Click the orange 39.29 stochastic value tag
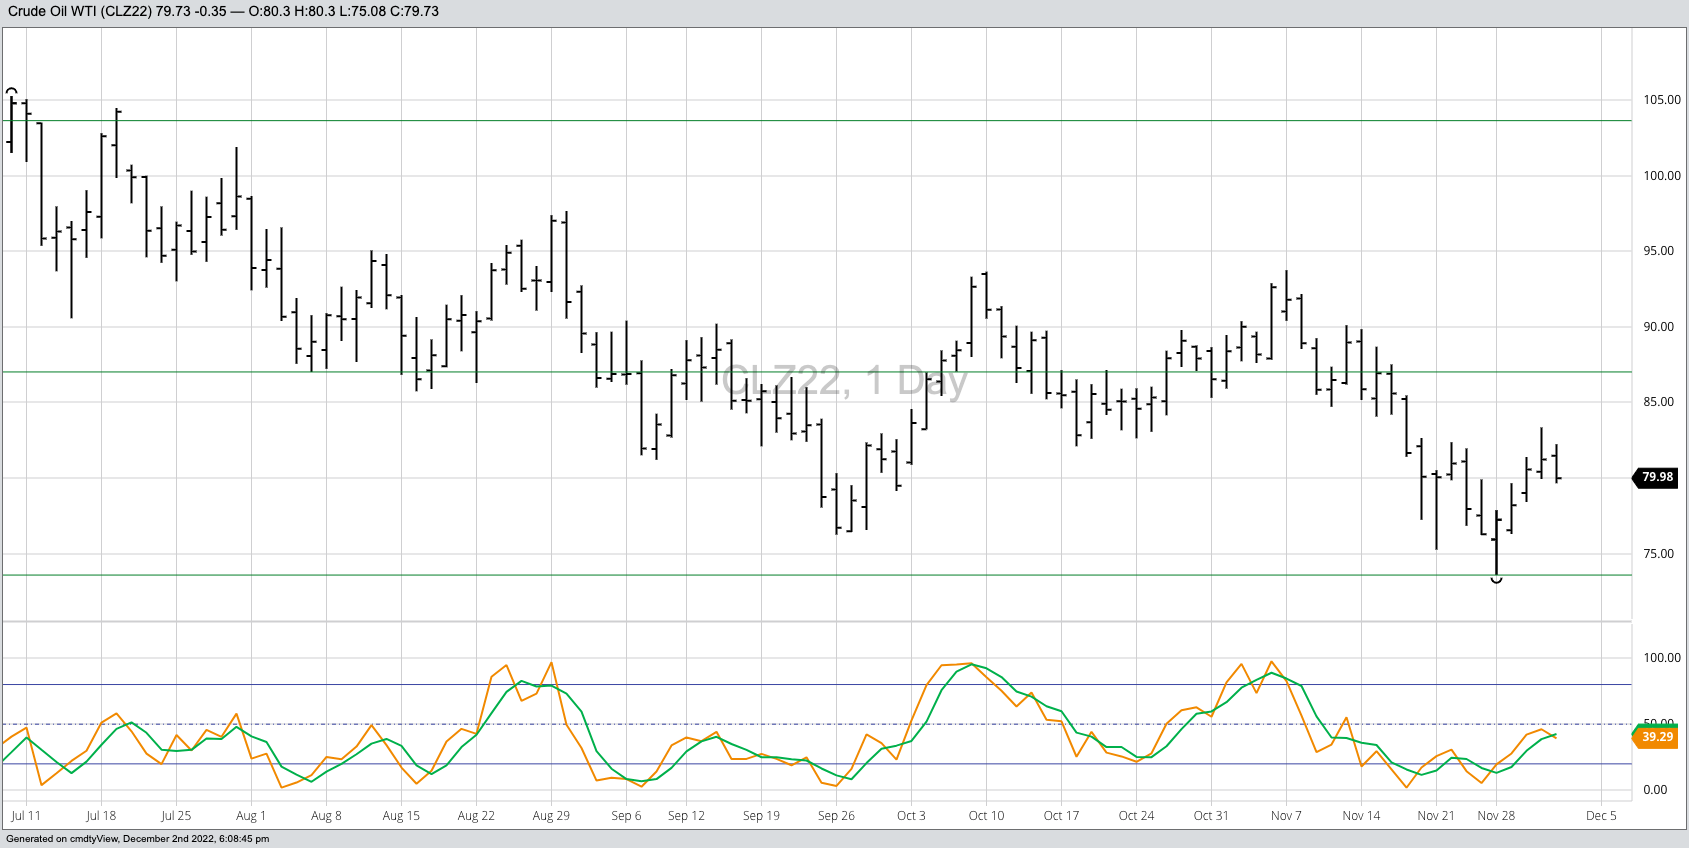This screenshot has height=848, width=1689. coord(1657,737)
